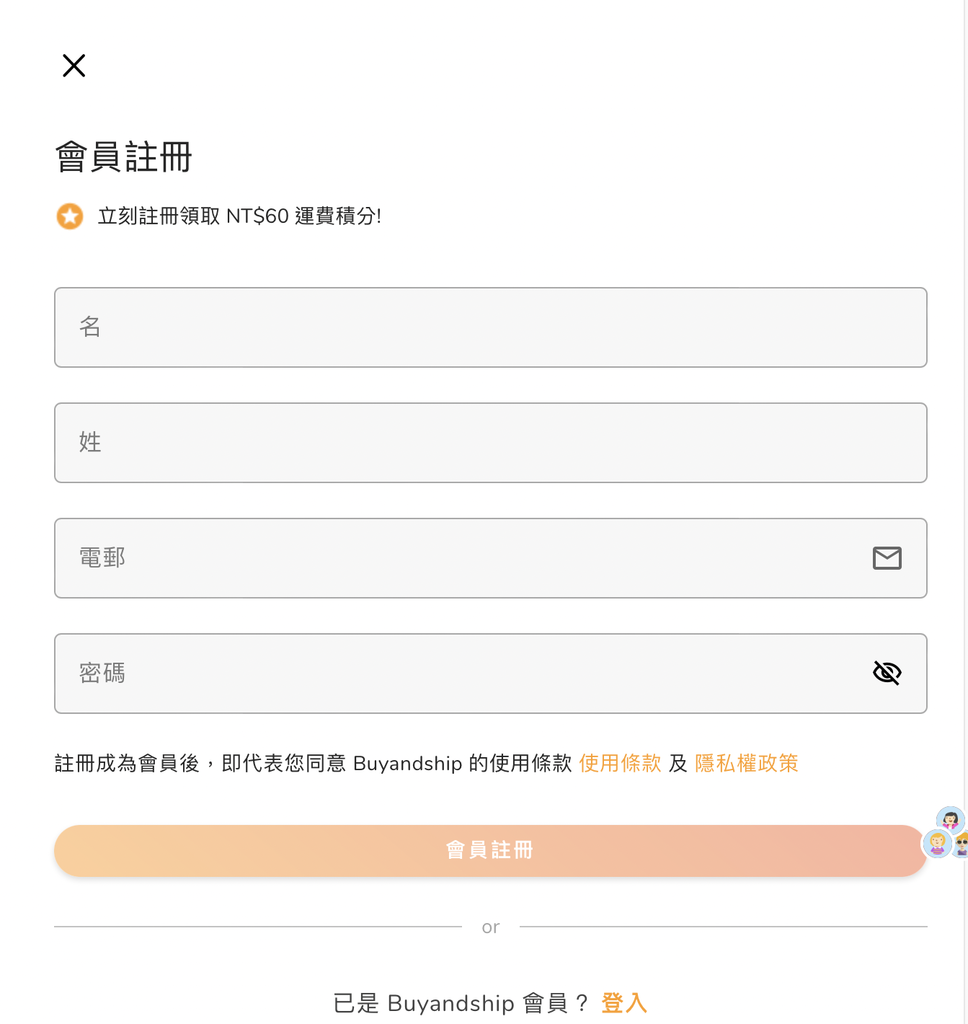This screenshot has width=968, height=1024.
Task: Close the 會員註冊 registration dialog
Action: [74, 65]
